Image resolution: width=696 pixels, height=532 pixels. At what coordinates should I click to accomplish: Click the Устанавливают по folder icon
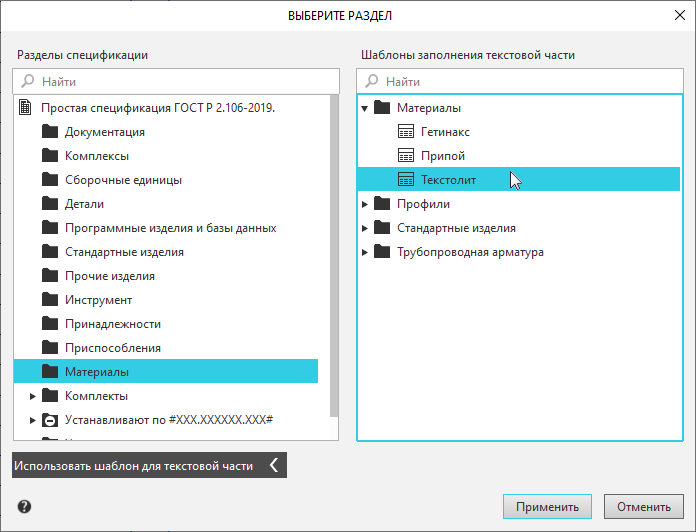pyautogui.click(x=50, y=420)
